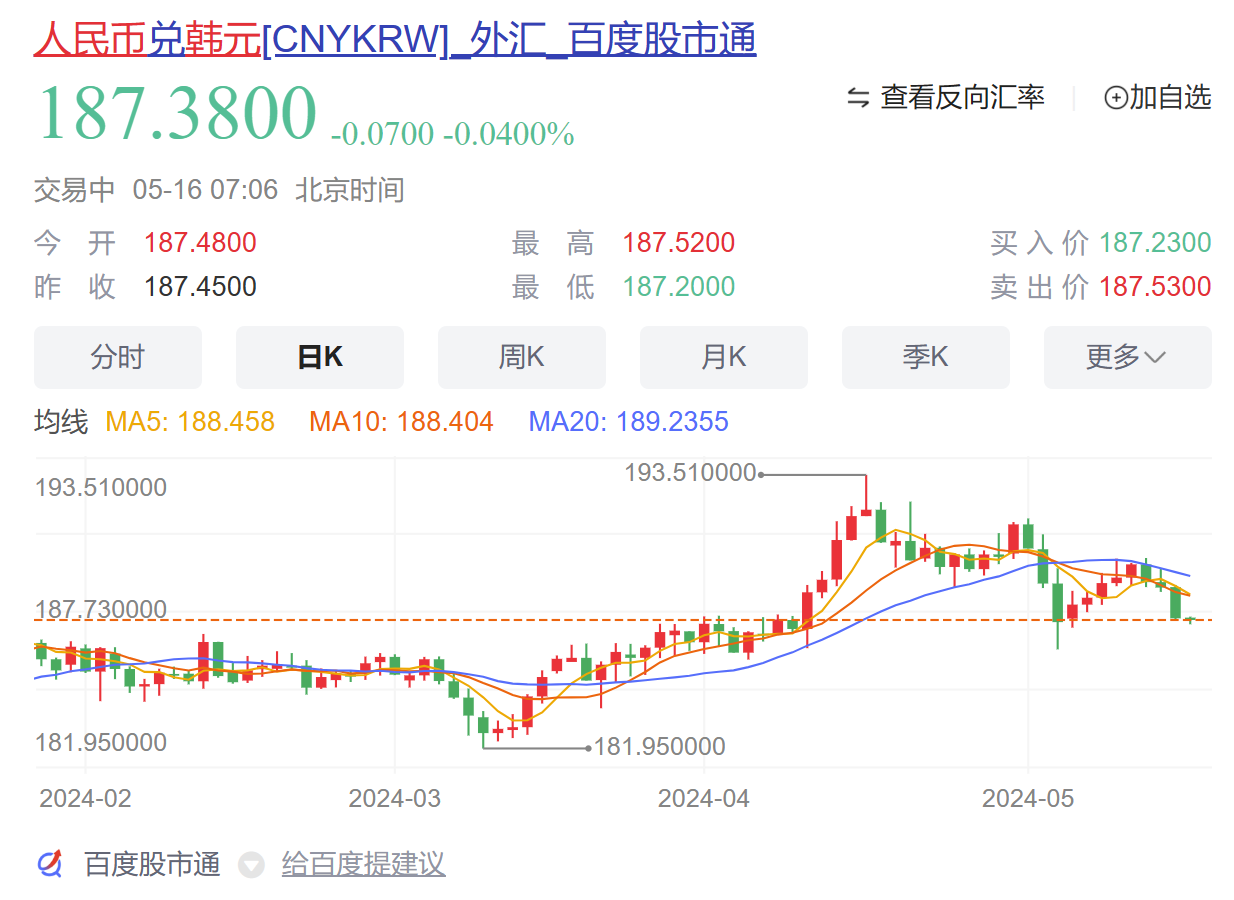The height and width of the screenshot is (900, 1234).
Task: Show the 季K chart tab
Action: pyautogui.click(x=926, y=357)
